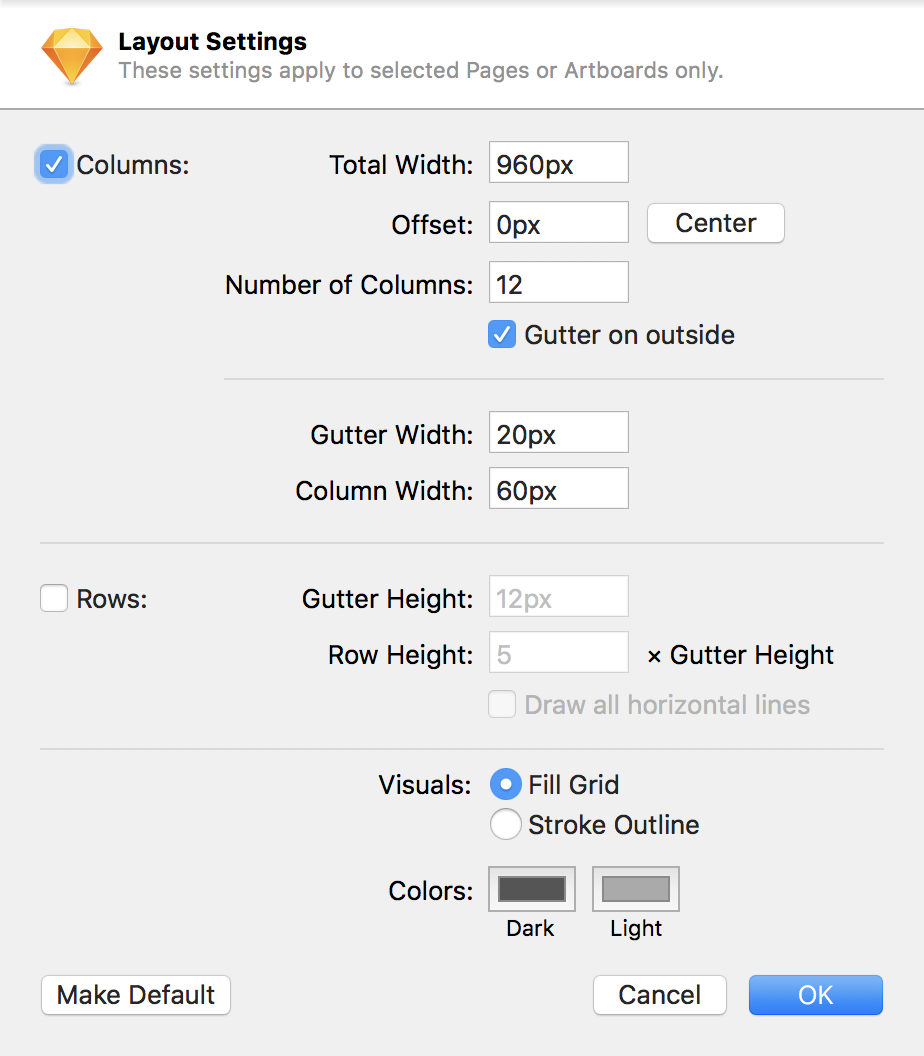Select the Fill Grid radio button

click(x=506, y=784)
